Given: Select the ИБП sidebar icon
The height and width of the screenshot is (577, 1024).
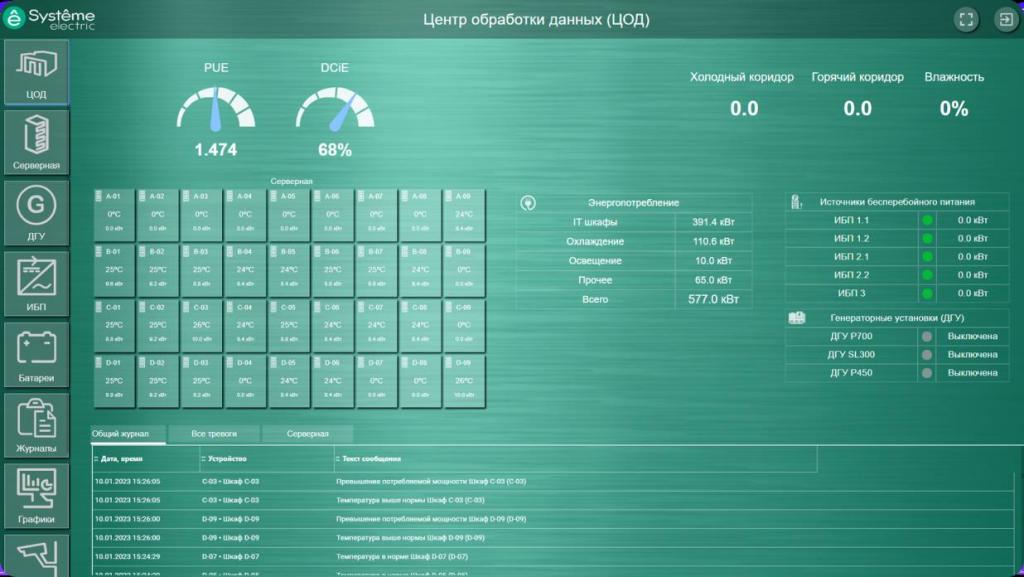Looking at the screenshot, I should tap(36, 283).
